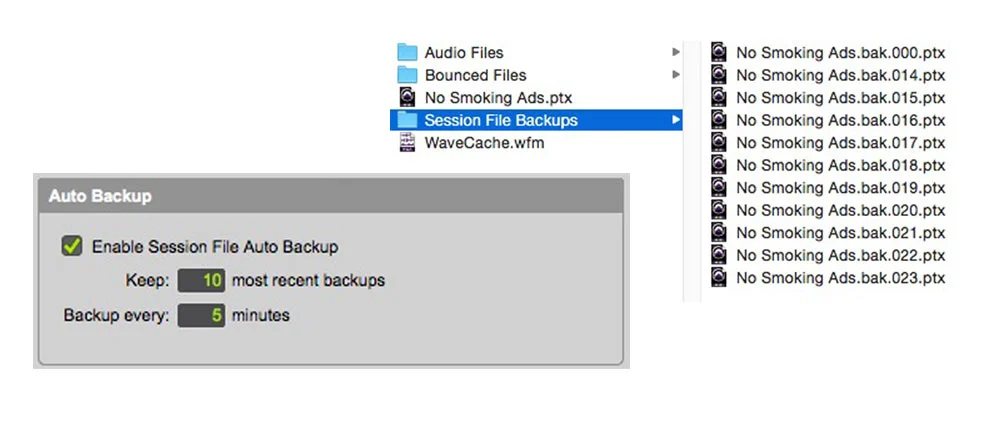
Task: Select the bak.000.ptx backup file icon
Action: [719, 53]
